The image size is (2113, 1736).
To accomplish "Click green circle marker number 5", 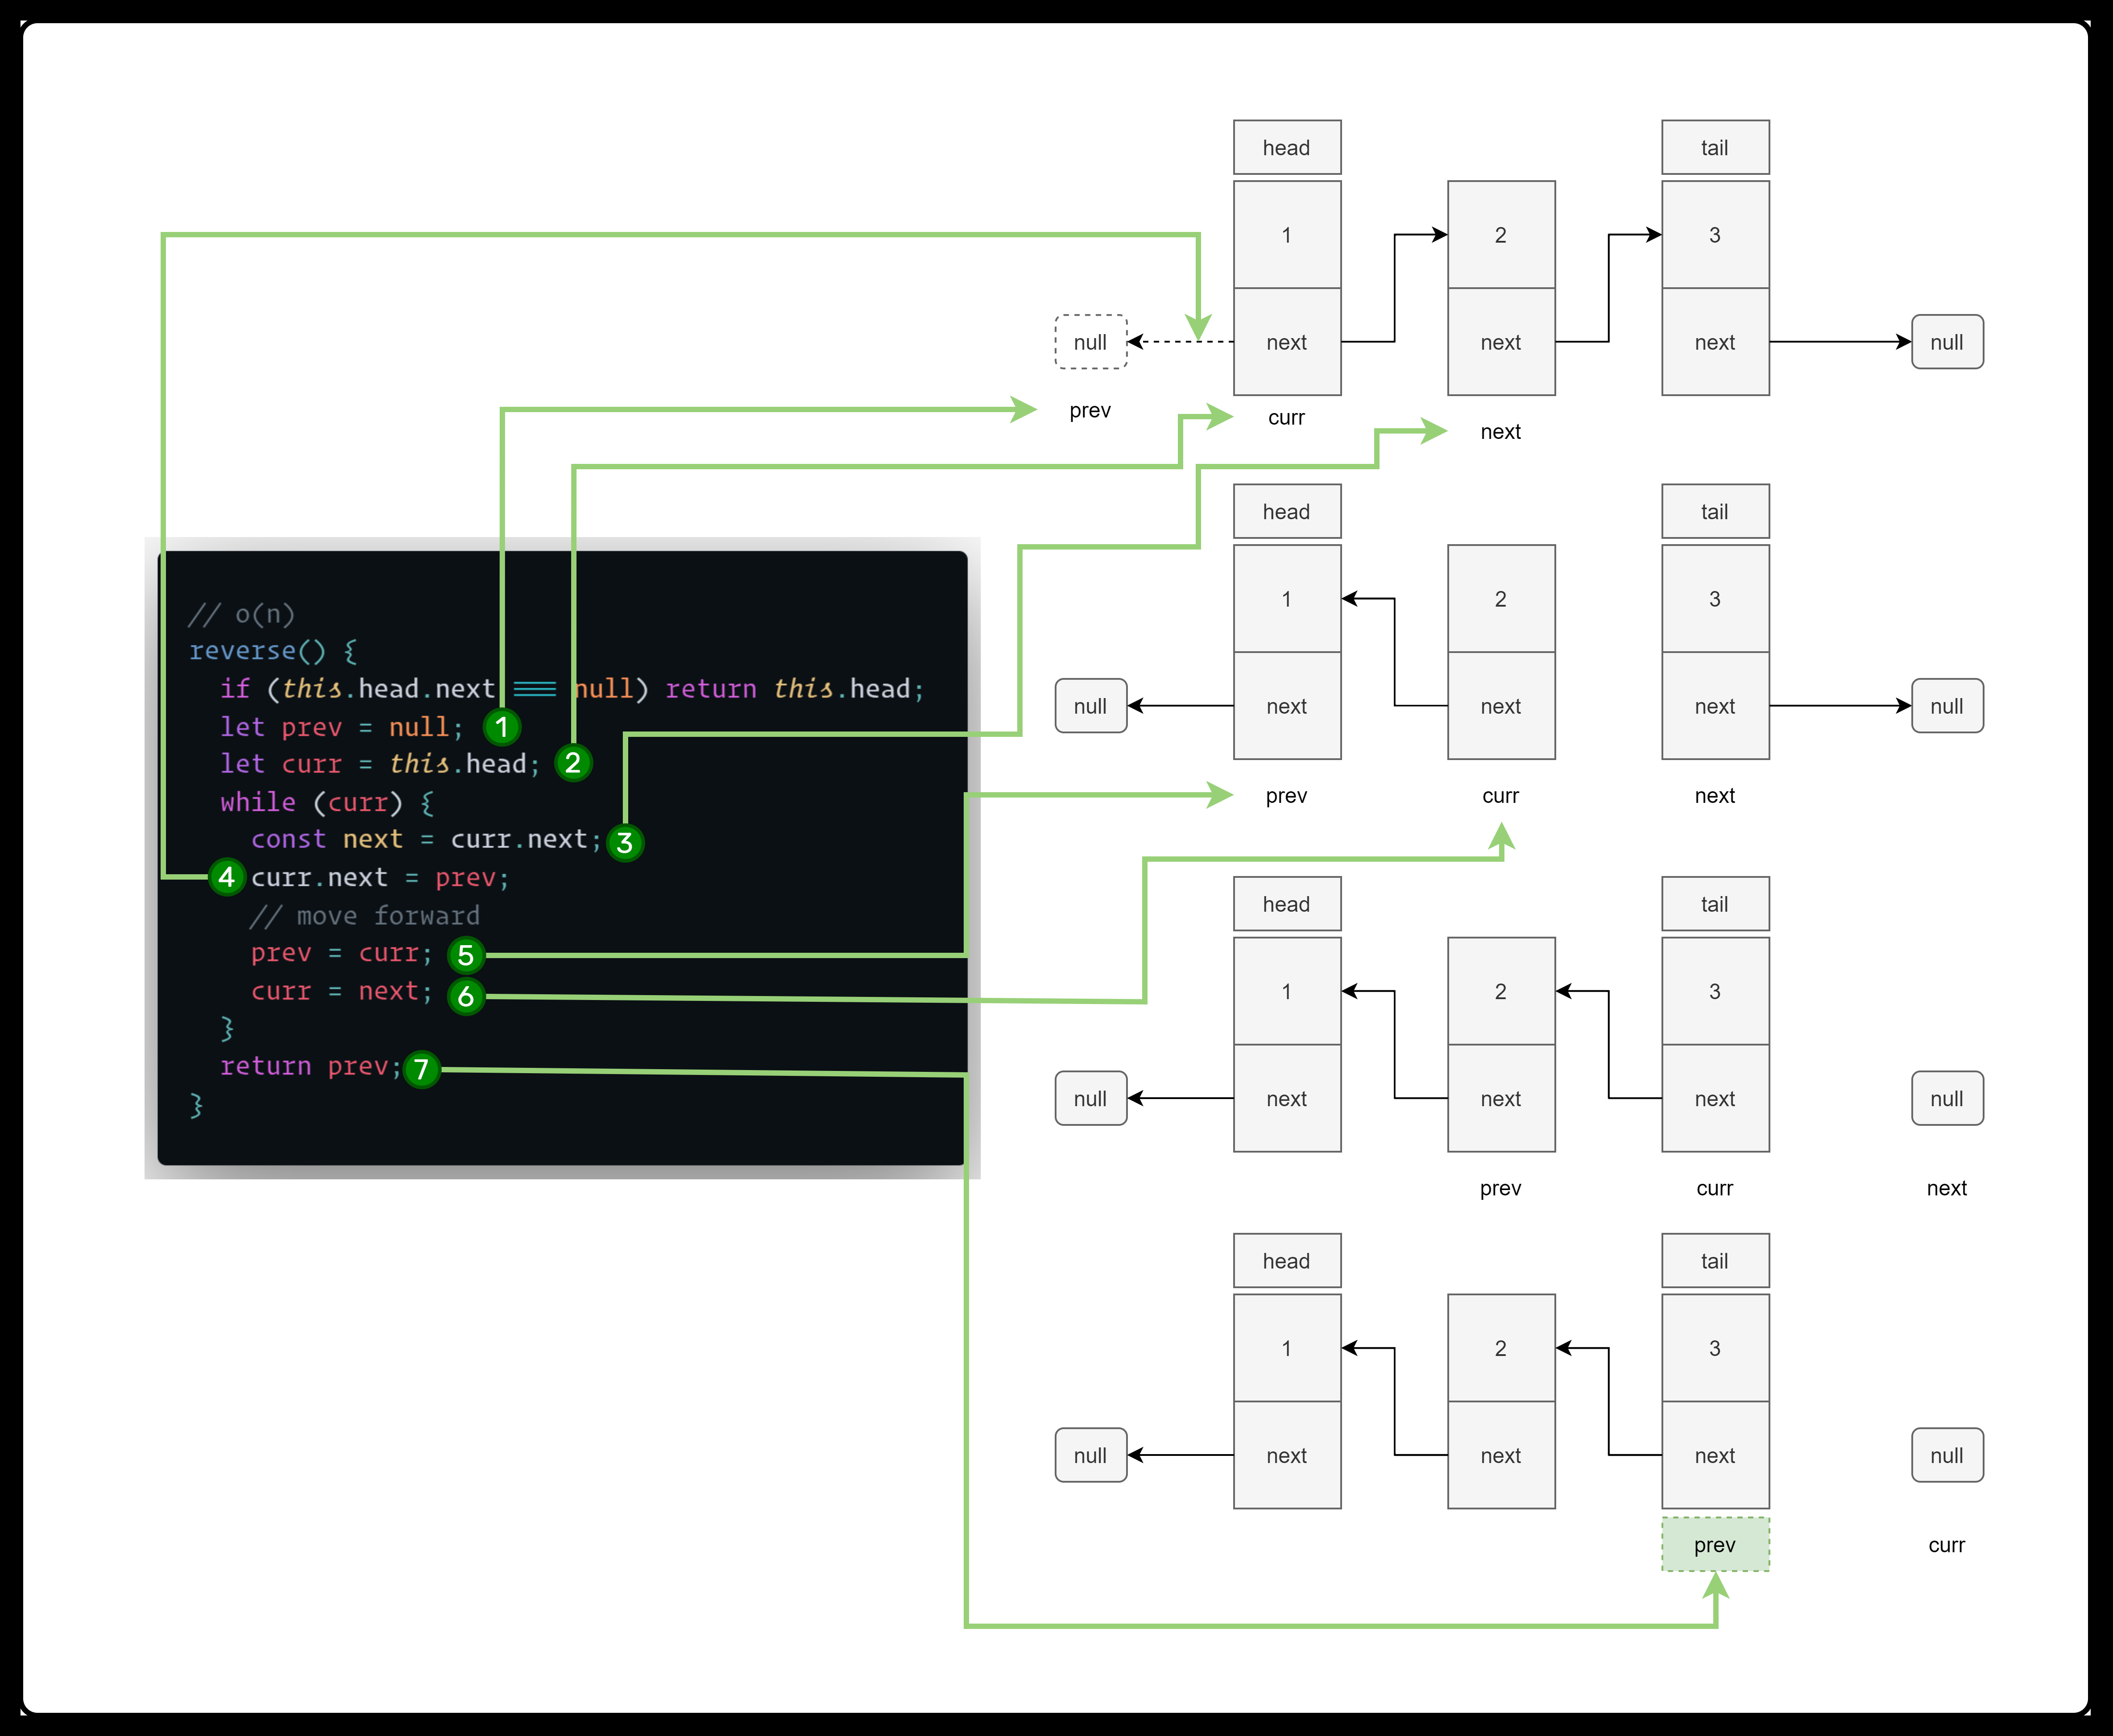I will 466,955.
